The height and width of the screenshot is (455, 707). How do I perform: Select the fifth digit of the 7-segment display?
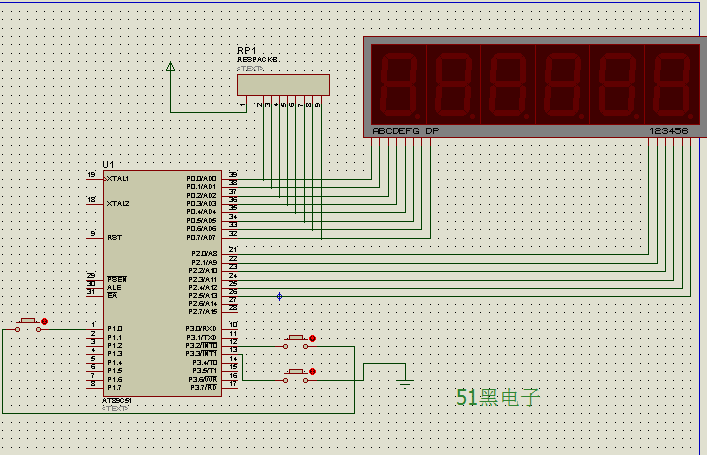617,84
